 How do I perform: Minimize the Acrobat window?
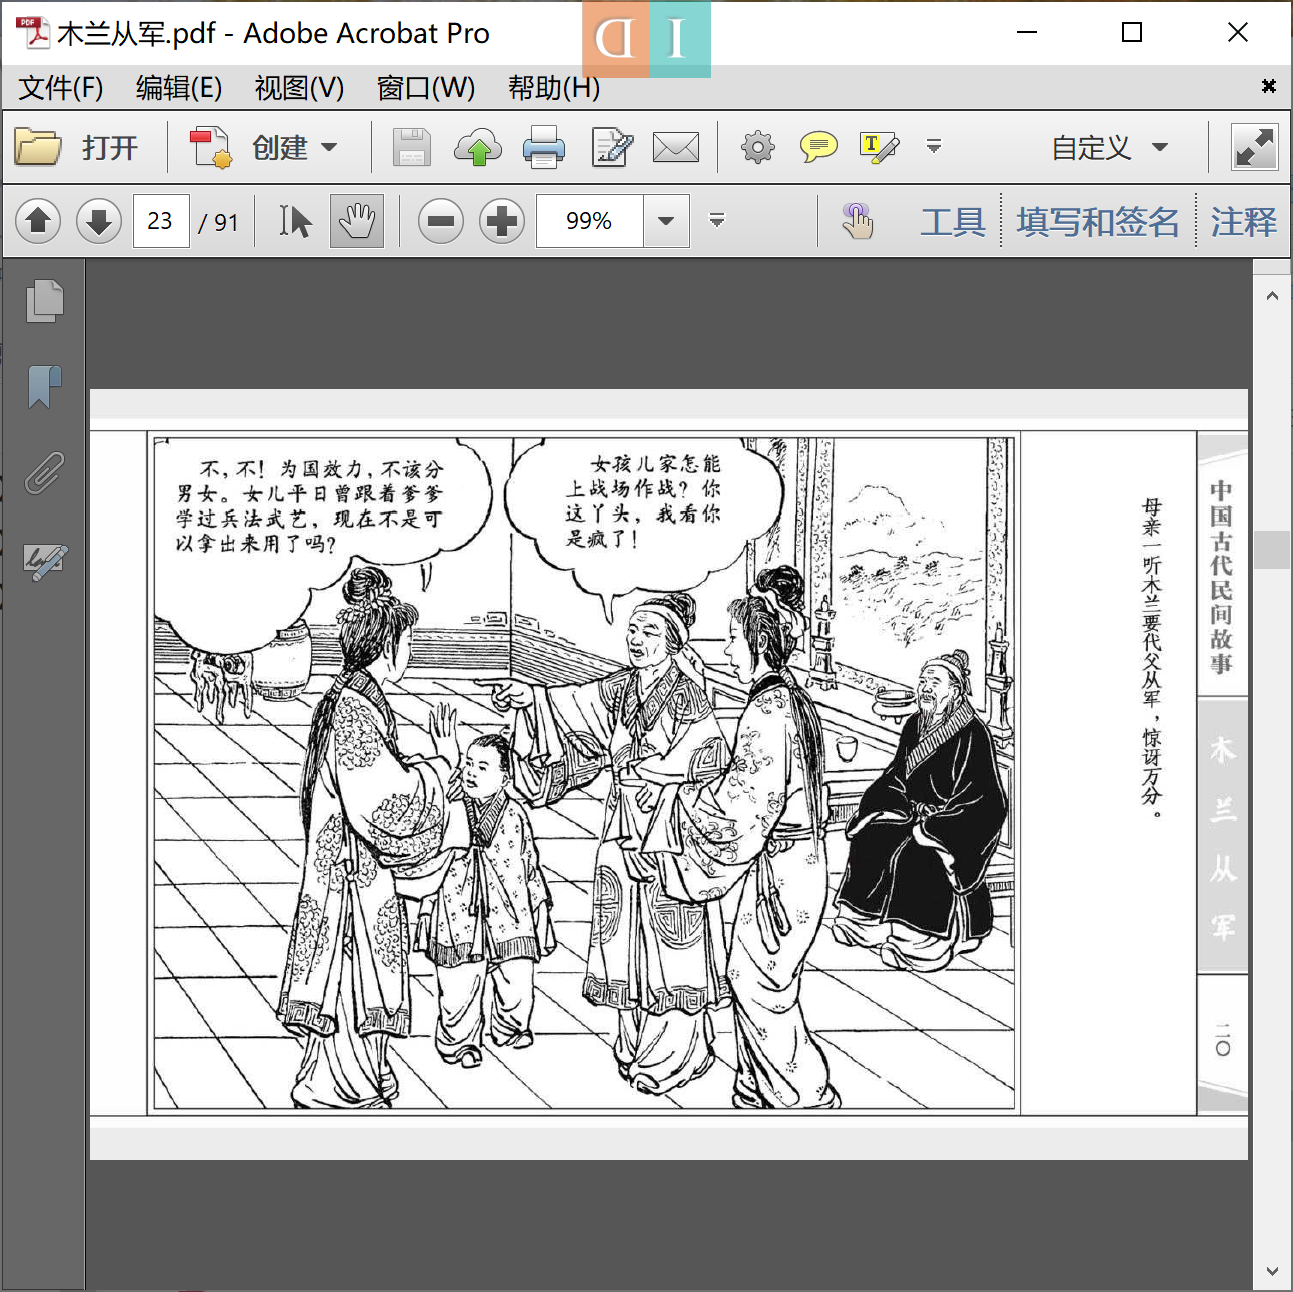click(x=1027, y=33)
